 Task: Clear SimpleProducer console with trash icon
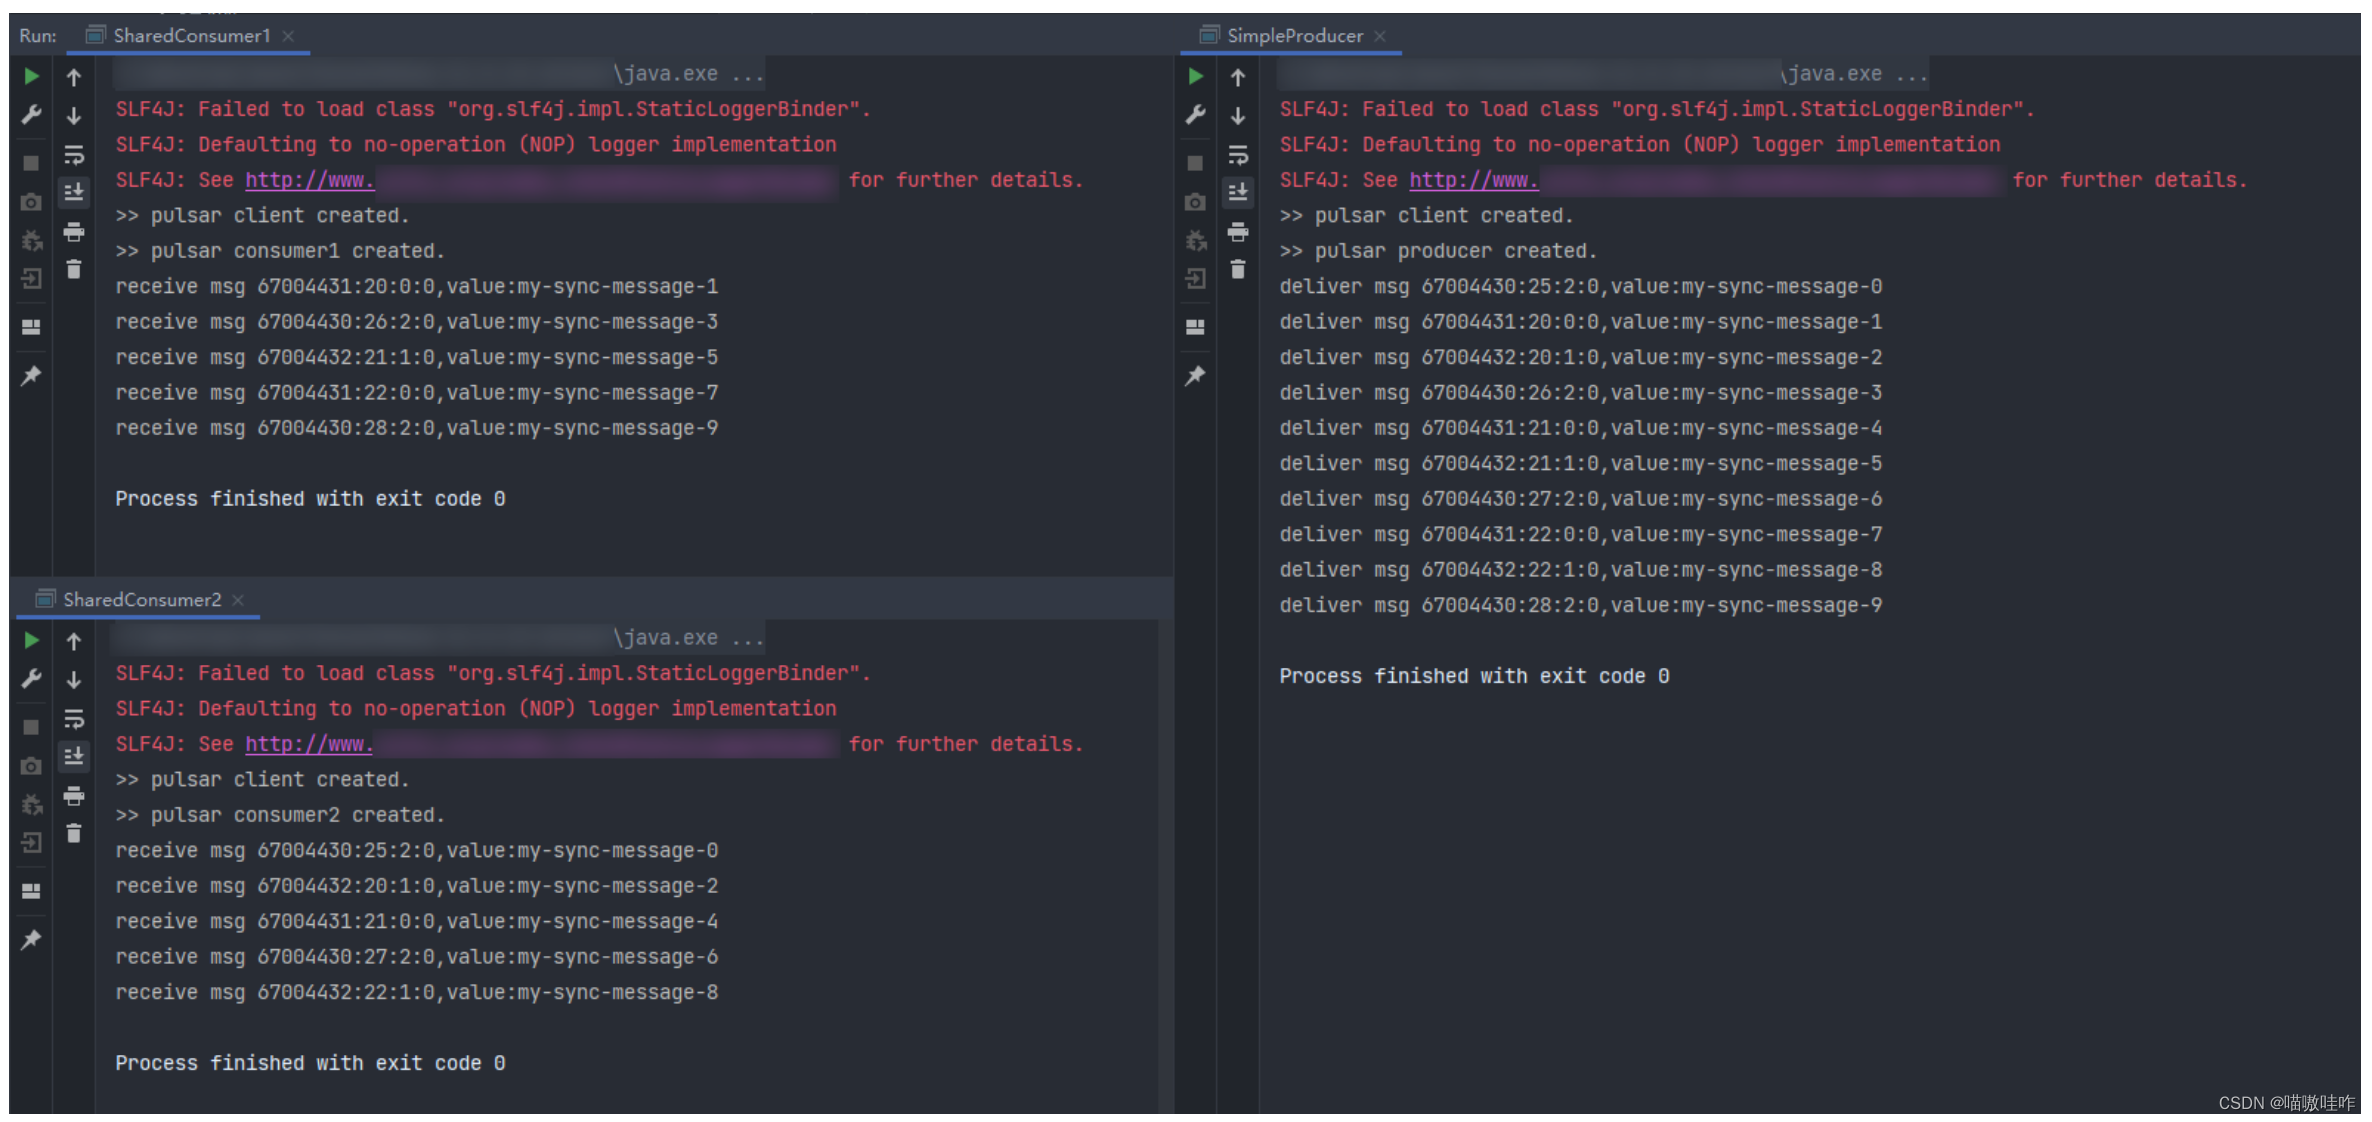tap(1238, 269)
